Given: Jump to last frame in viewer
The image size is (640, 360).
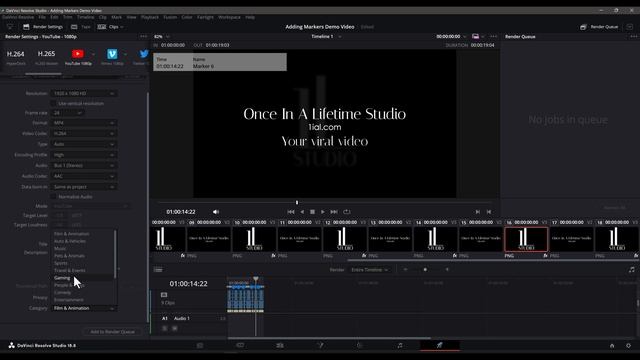Looking at the screenshot, I should click(334, 212).
